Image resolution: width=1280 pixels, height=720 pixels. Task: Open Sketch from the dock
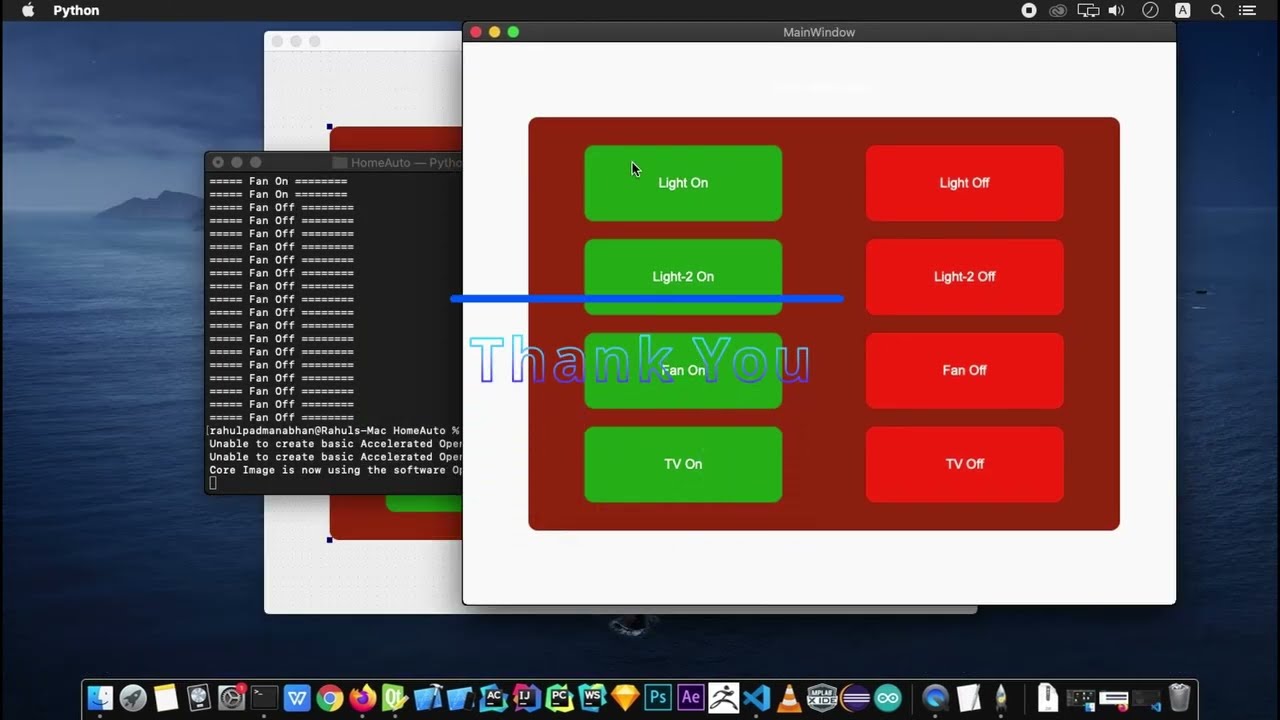[x=625, y=697]
